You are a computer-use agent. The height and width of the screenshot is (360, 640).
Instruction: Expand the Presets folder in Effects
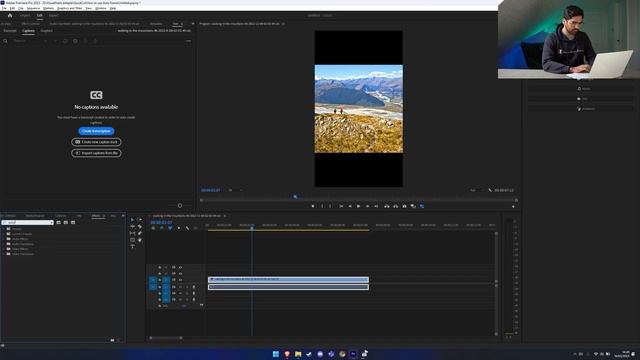[x=4, y=229]
